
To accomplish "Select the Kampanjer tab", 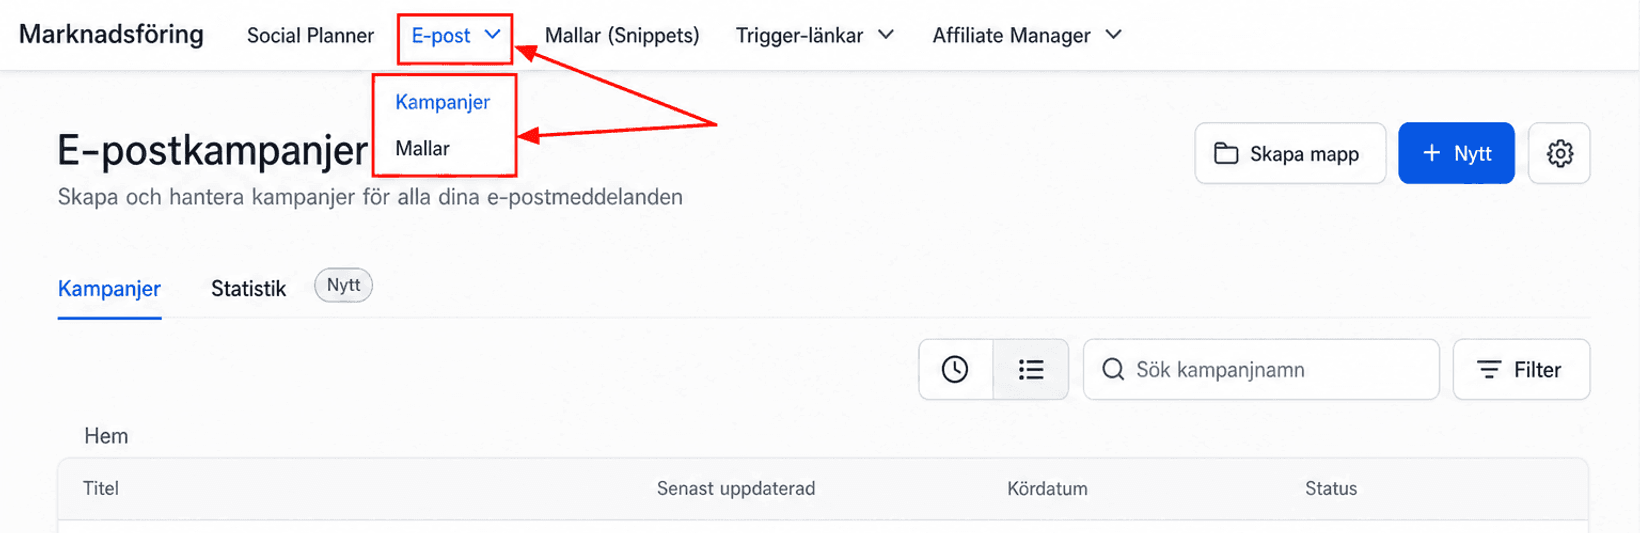I will click(x=109, y=288).
